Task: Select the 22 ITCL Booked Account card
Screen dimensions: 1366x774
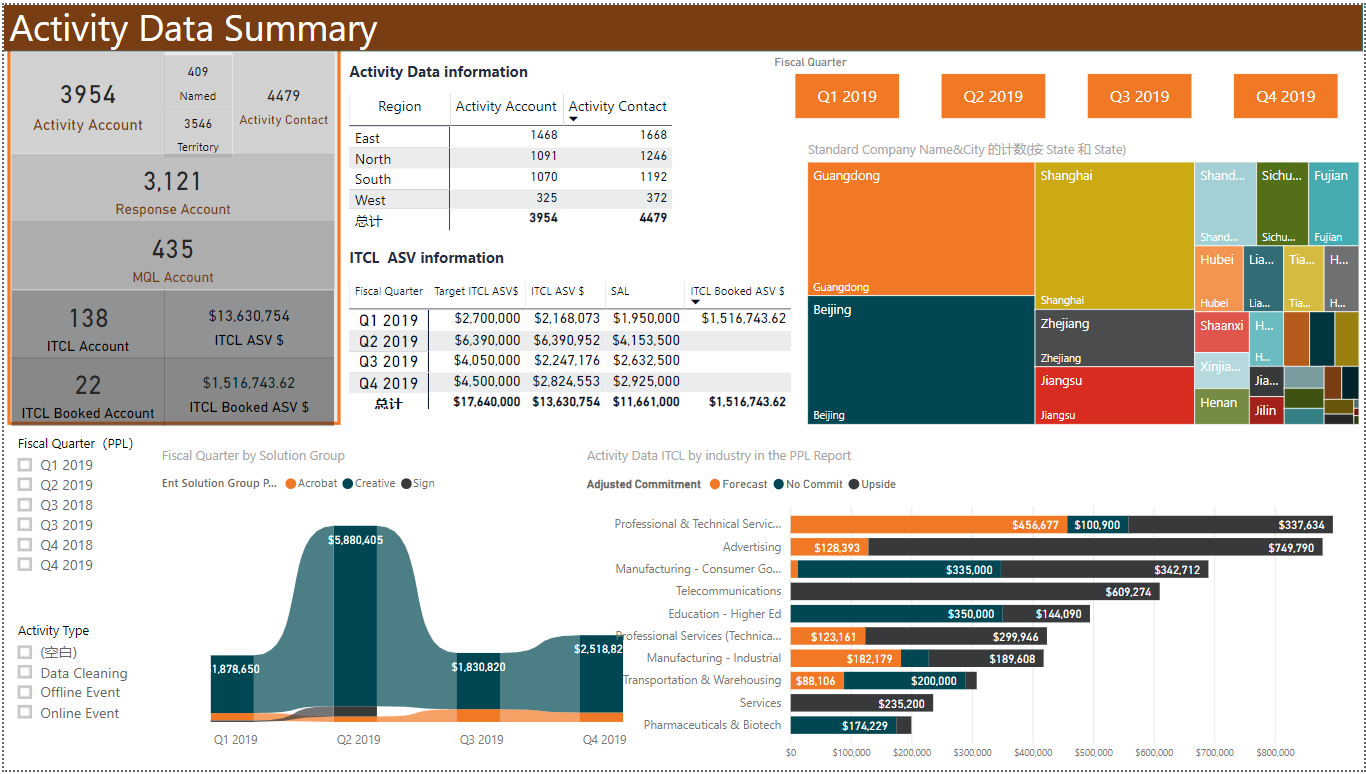Action: coord(88,391)
